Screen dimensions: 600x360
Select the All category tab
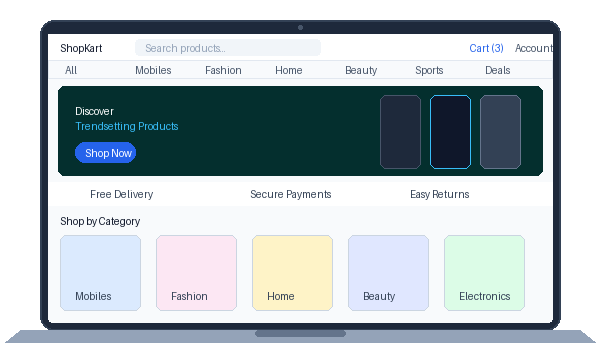point(71,70)
